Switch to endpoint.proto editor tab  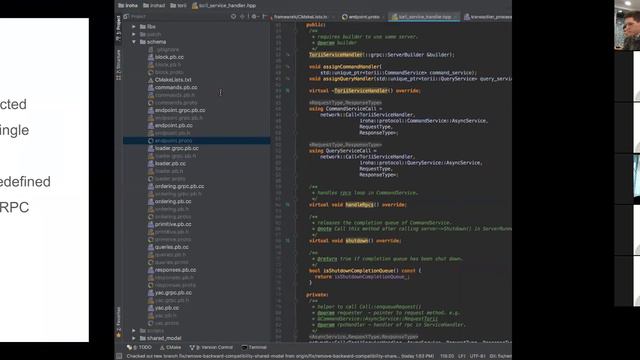click(x=362, y=17)
